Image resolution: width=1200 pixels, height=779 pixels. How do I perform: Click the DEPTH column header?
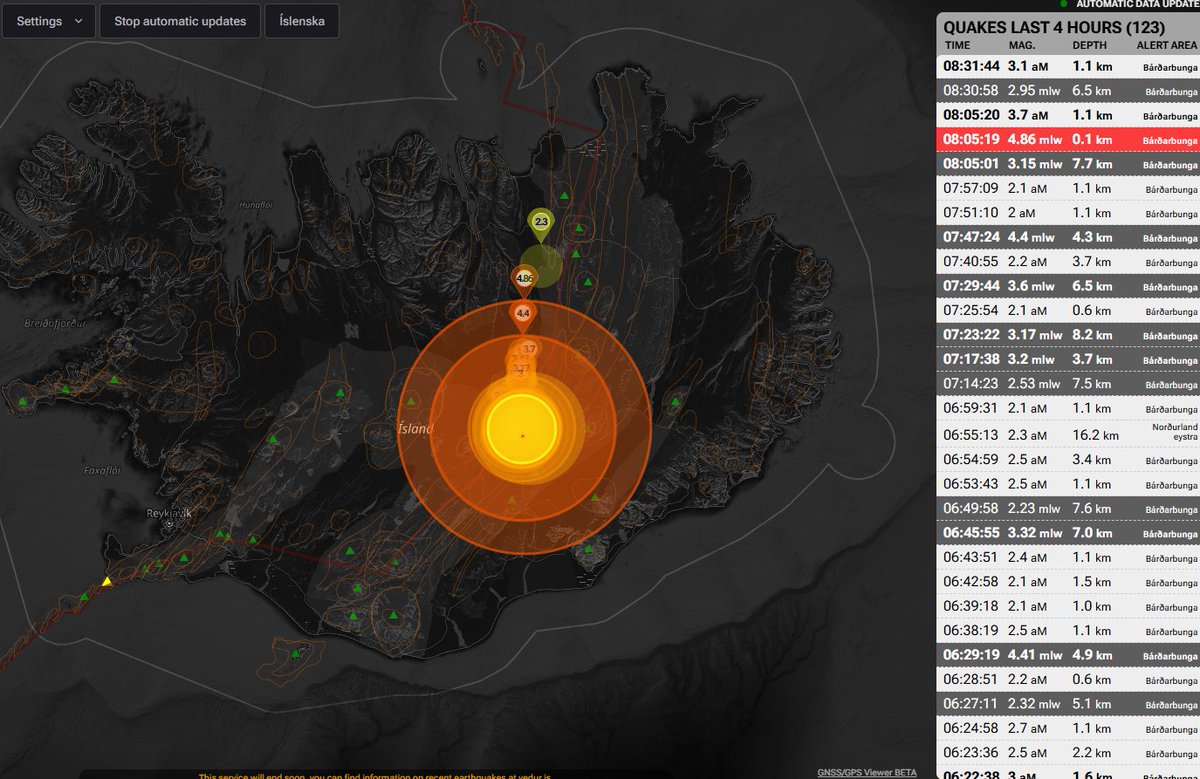click(1090, 46)
